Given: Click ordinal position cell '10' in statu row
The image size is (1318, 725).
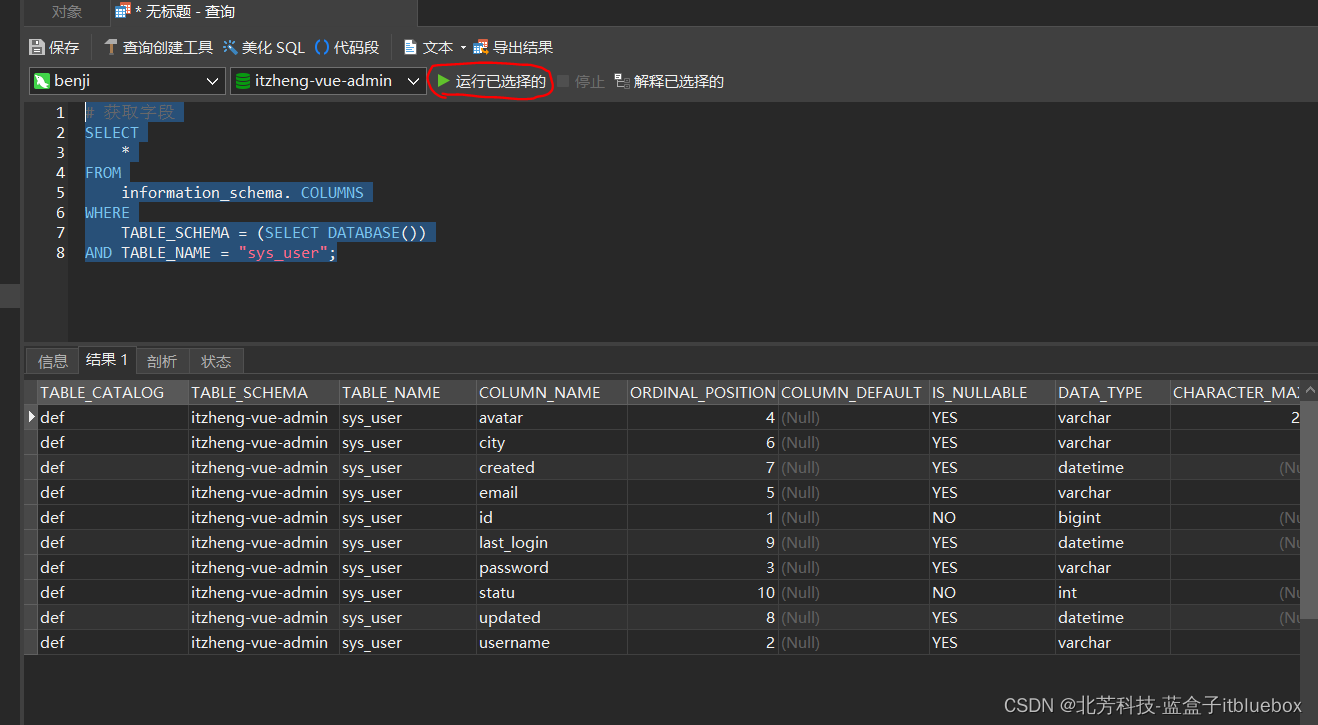Looking at the screenshot, I should [703, 592].
